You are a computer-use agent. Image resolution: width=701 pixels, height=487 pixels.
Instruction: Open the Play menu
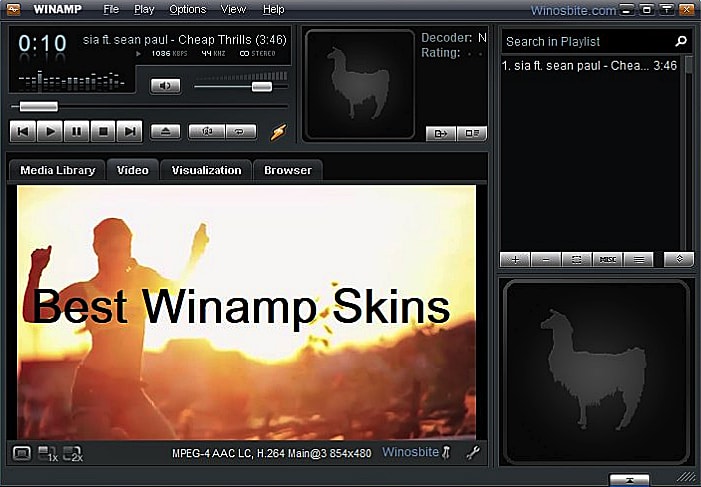click(144, 9)
